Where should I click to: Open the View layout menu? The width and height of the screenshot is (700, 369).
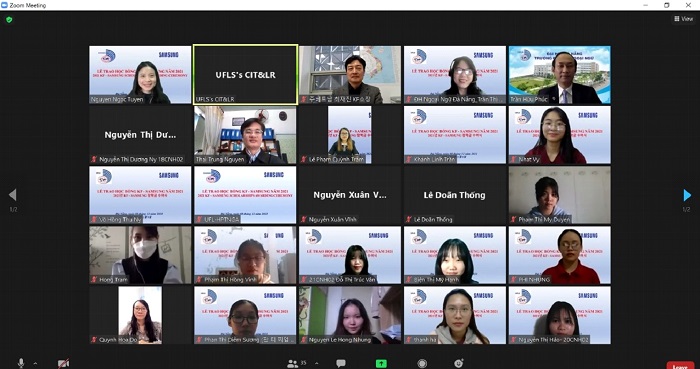(683, 19)
